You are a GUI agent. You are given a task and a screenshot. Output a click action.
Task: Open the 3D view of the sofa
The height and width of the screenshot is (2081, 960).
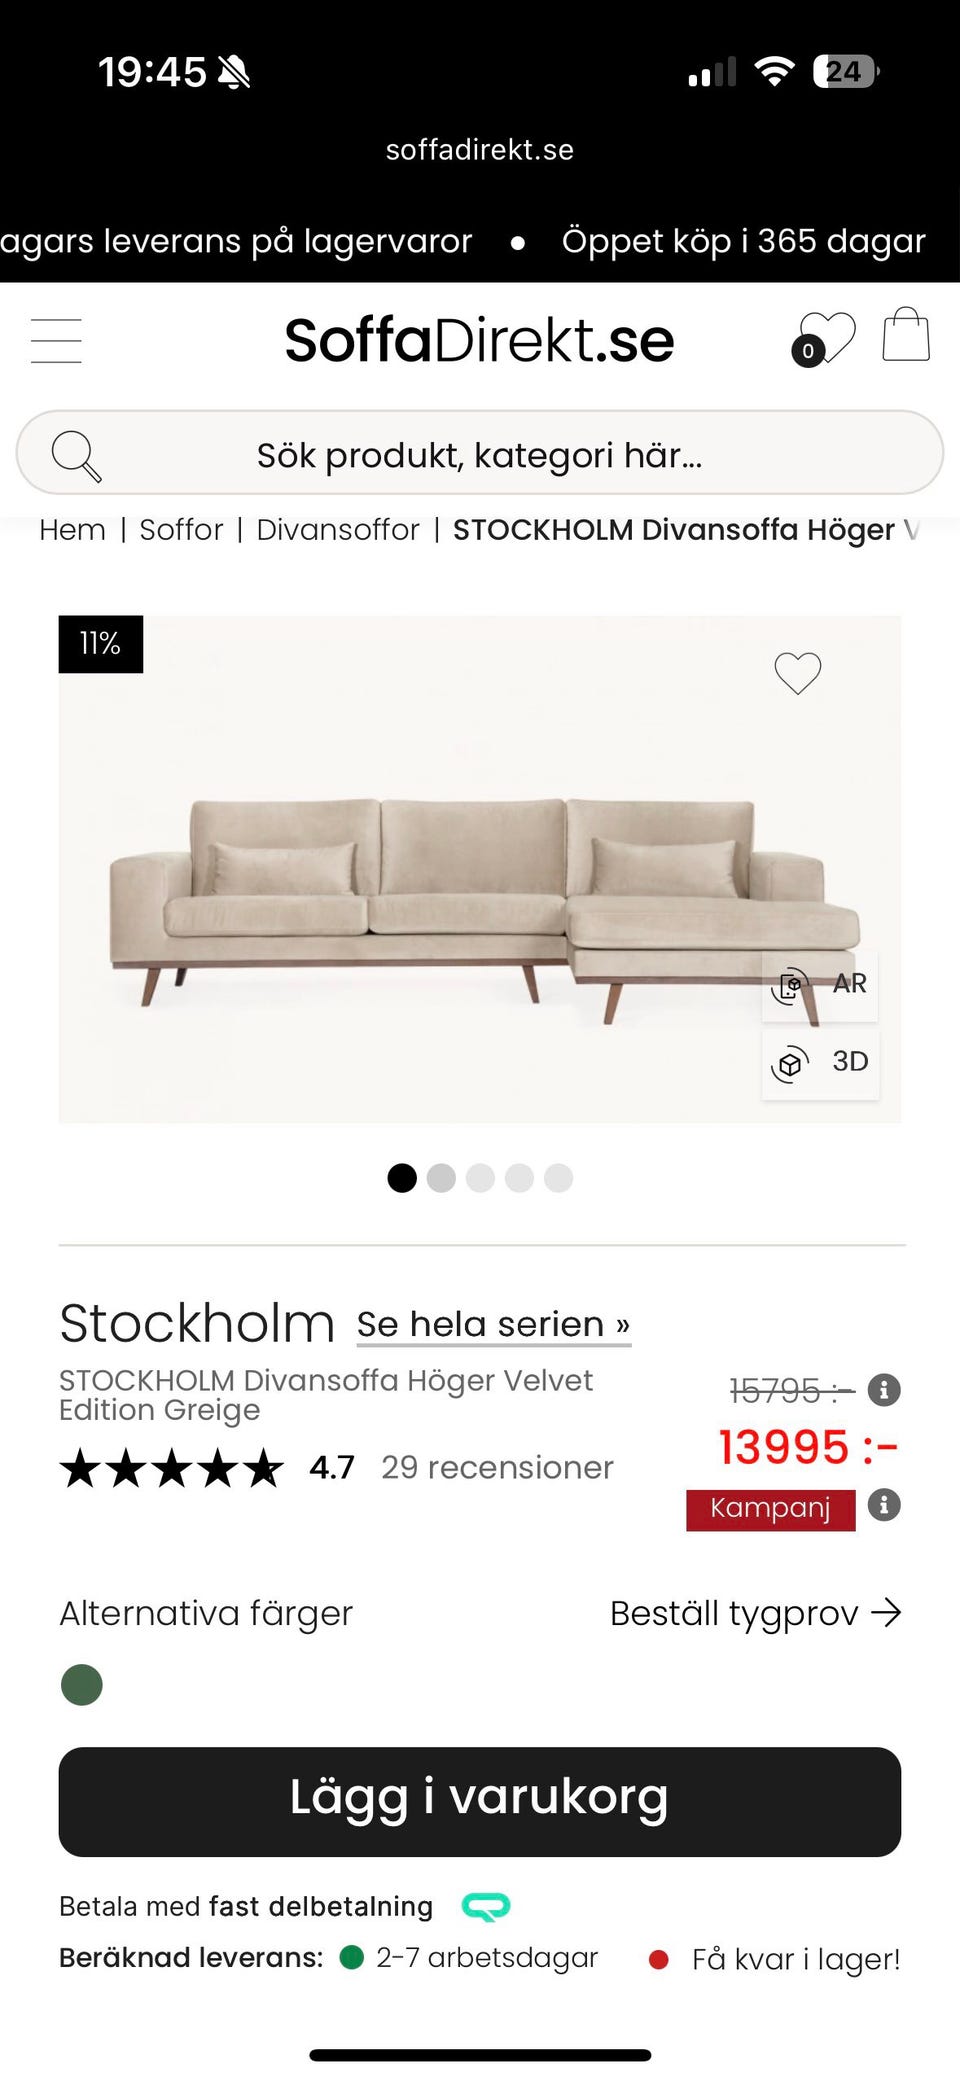click(820, 1062)
